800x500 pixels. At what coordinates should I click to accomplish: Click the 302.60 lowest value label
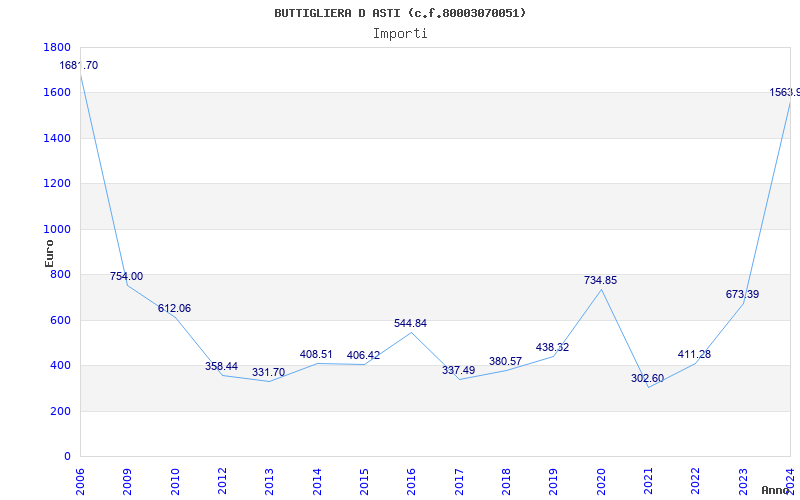(x=647, y=379)
